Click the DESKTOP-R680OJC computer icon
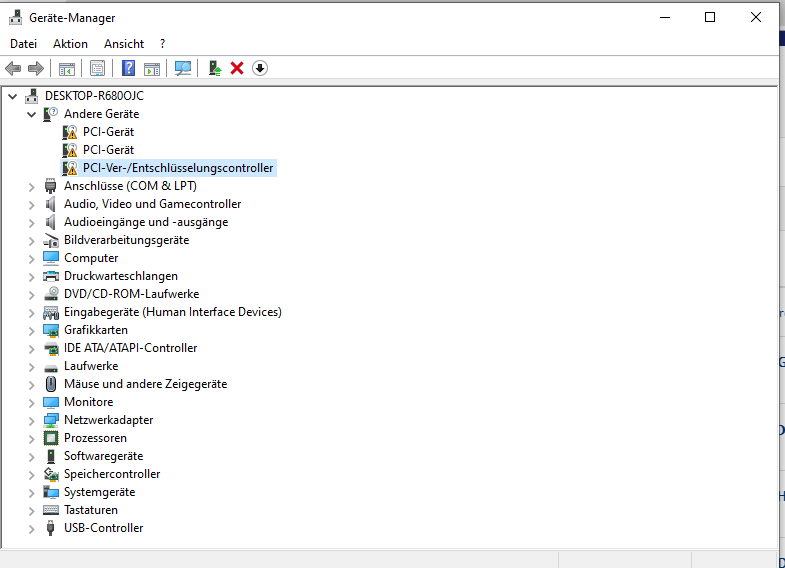 (32, 96)
